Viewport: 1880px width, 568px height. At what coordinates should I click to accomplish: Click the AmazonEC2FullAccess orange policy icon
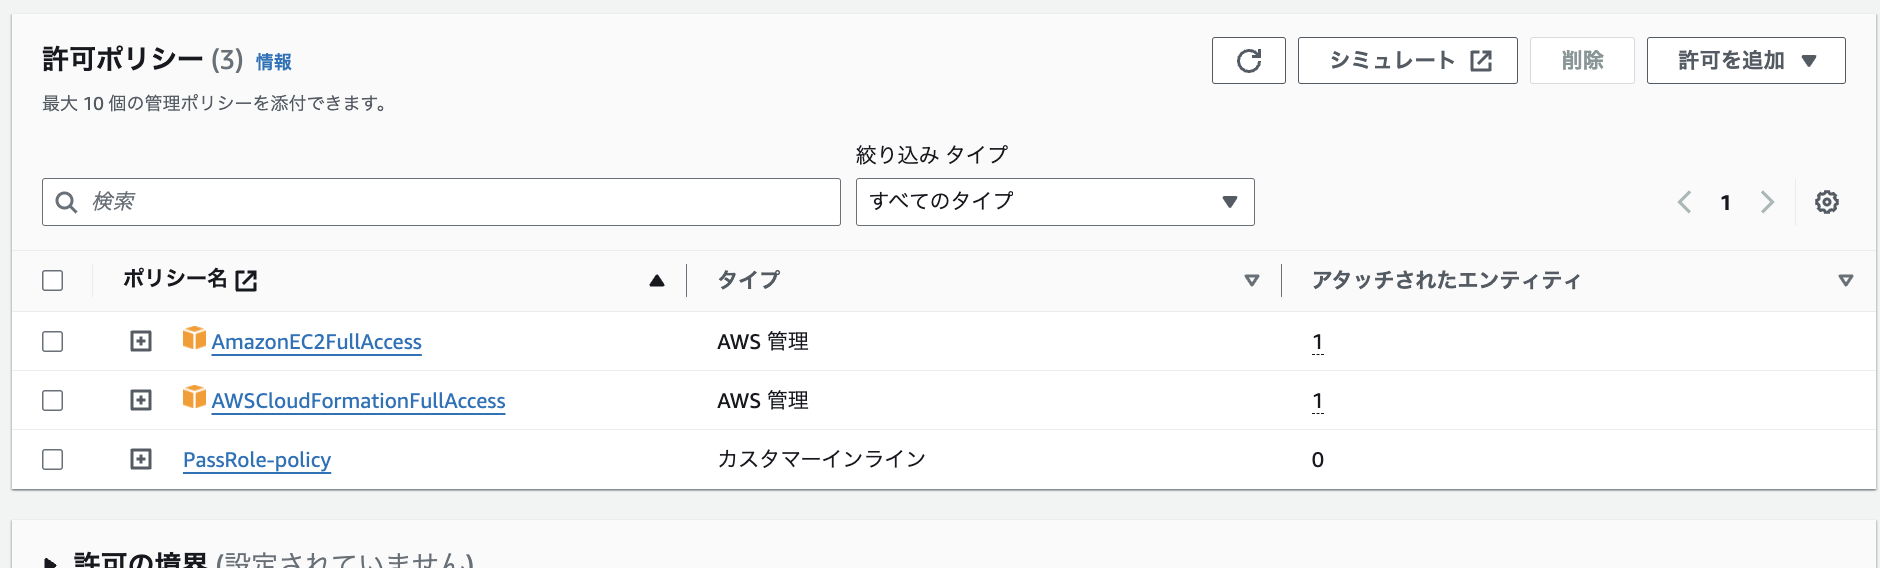click(194, 339)
